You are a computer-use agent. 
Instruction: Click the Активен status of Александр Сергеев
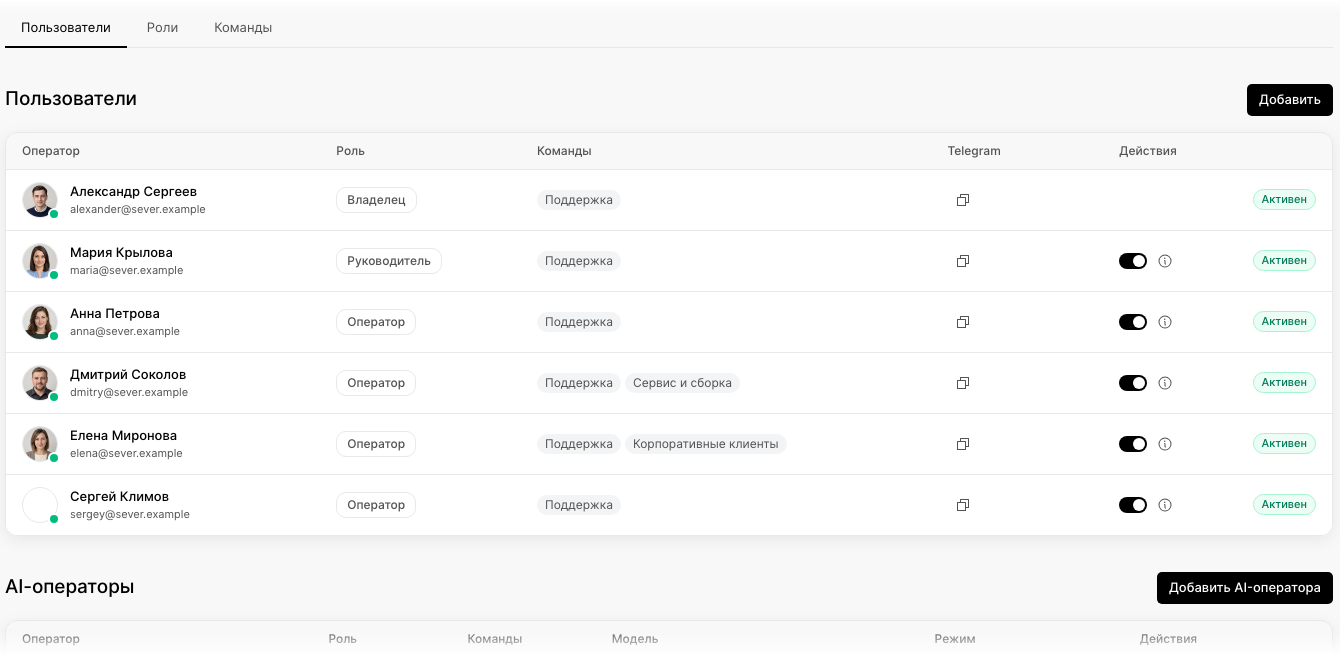click(1284, 200)
